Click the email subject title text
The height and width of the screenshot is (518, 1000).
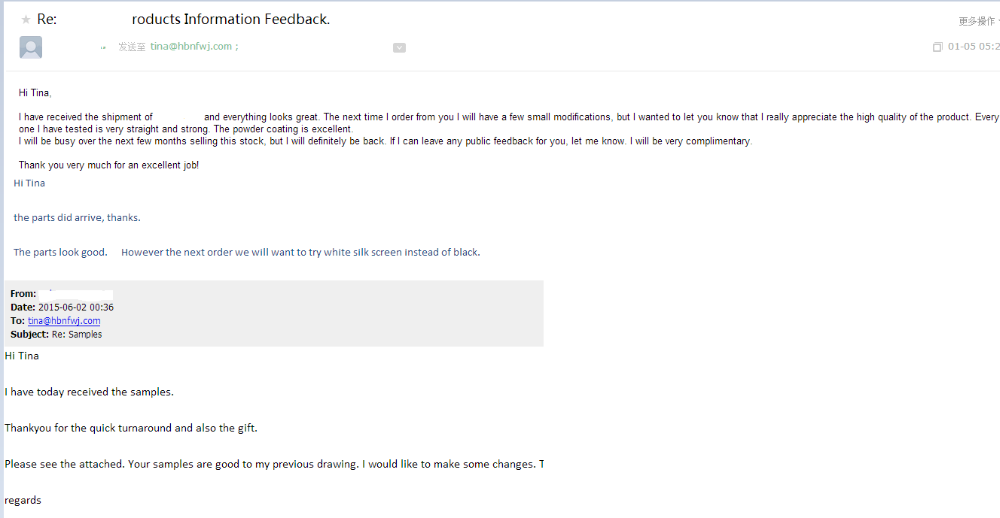[x=231, y=19]
